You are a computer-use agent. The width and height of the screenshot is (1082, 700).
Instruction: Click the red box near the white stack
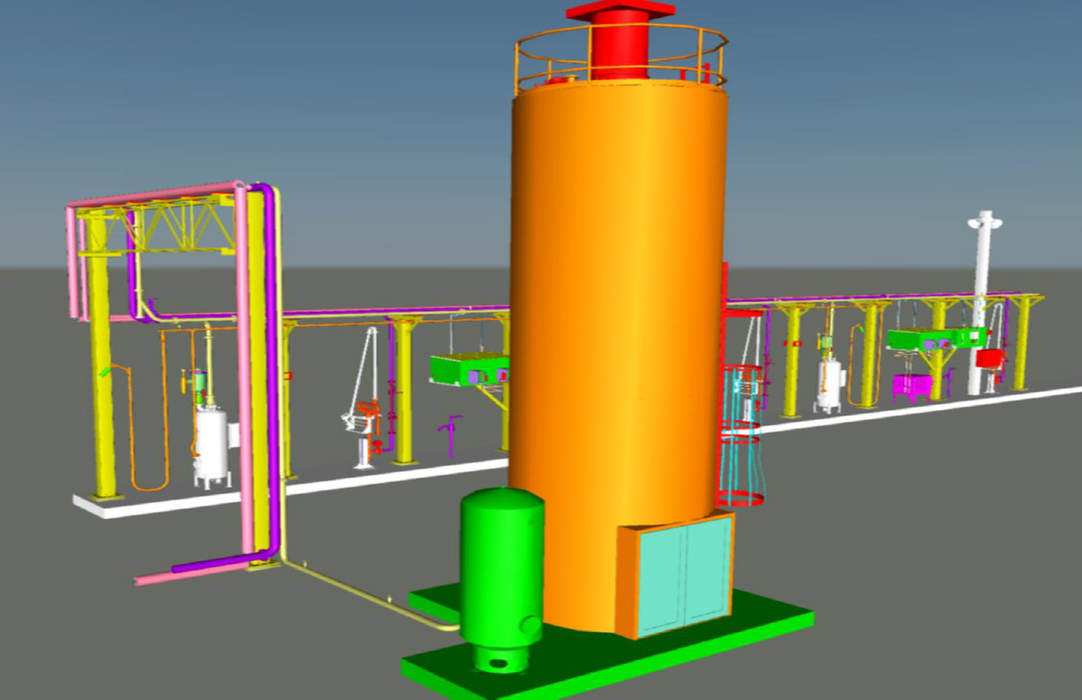(x=989, y=359)
